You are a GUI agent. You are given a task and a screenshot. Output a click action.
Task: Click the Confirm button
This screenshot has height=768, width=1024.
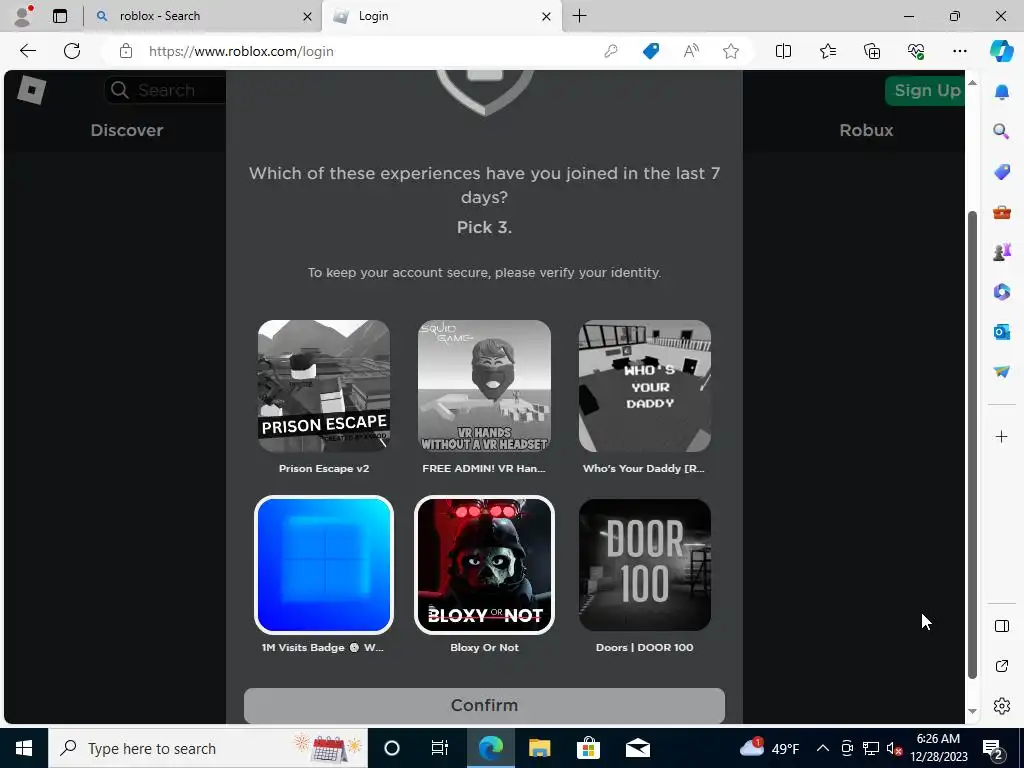tap(484, 705)
